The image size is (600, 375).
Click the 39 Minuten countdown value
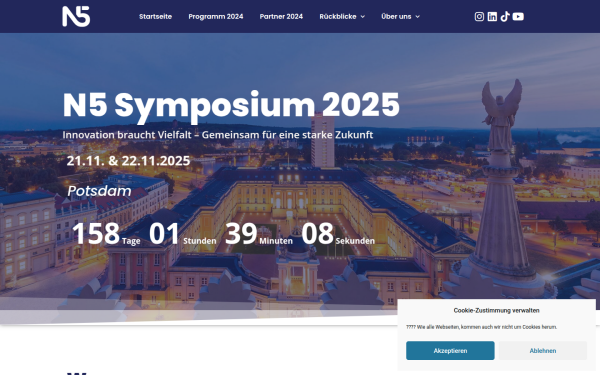[x=259, y=234]
